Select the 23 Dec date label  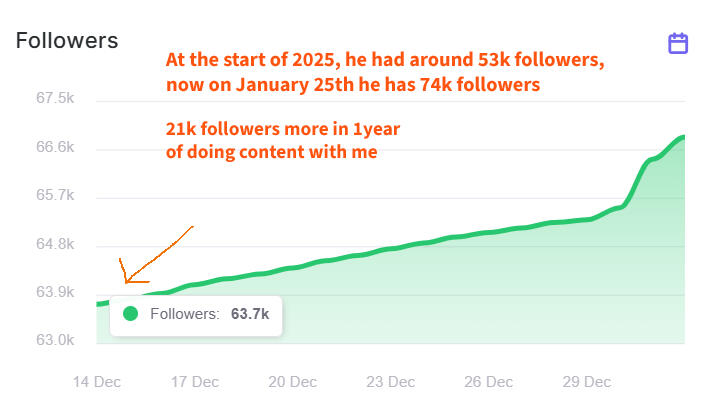(390, 381)
